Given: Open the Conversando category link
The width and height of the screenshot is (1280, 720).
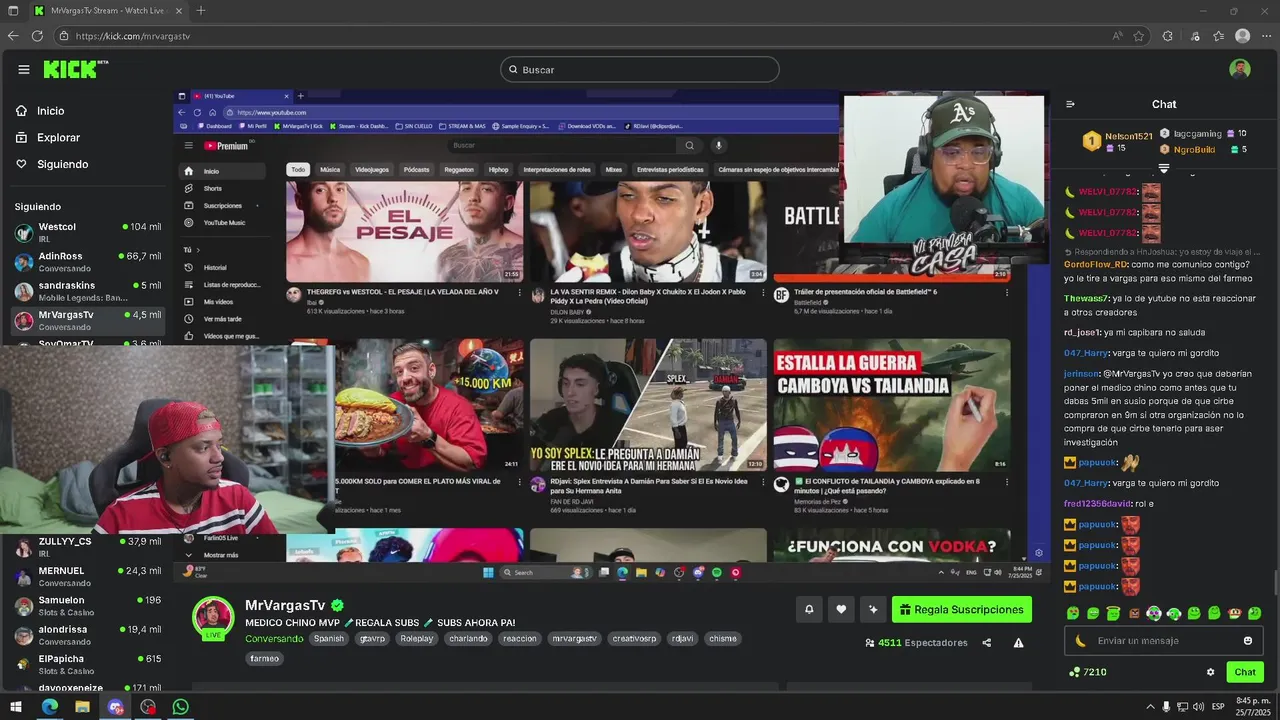Looking at the screenshot, I should tap(274, 639).
